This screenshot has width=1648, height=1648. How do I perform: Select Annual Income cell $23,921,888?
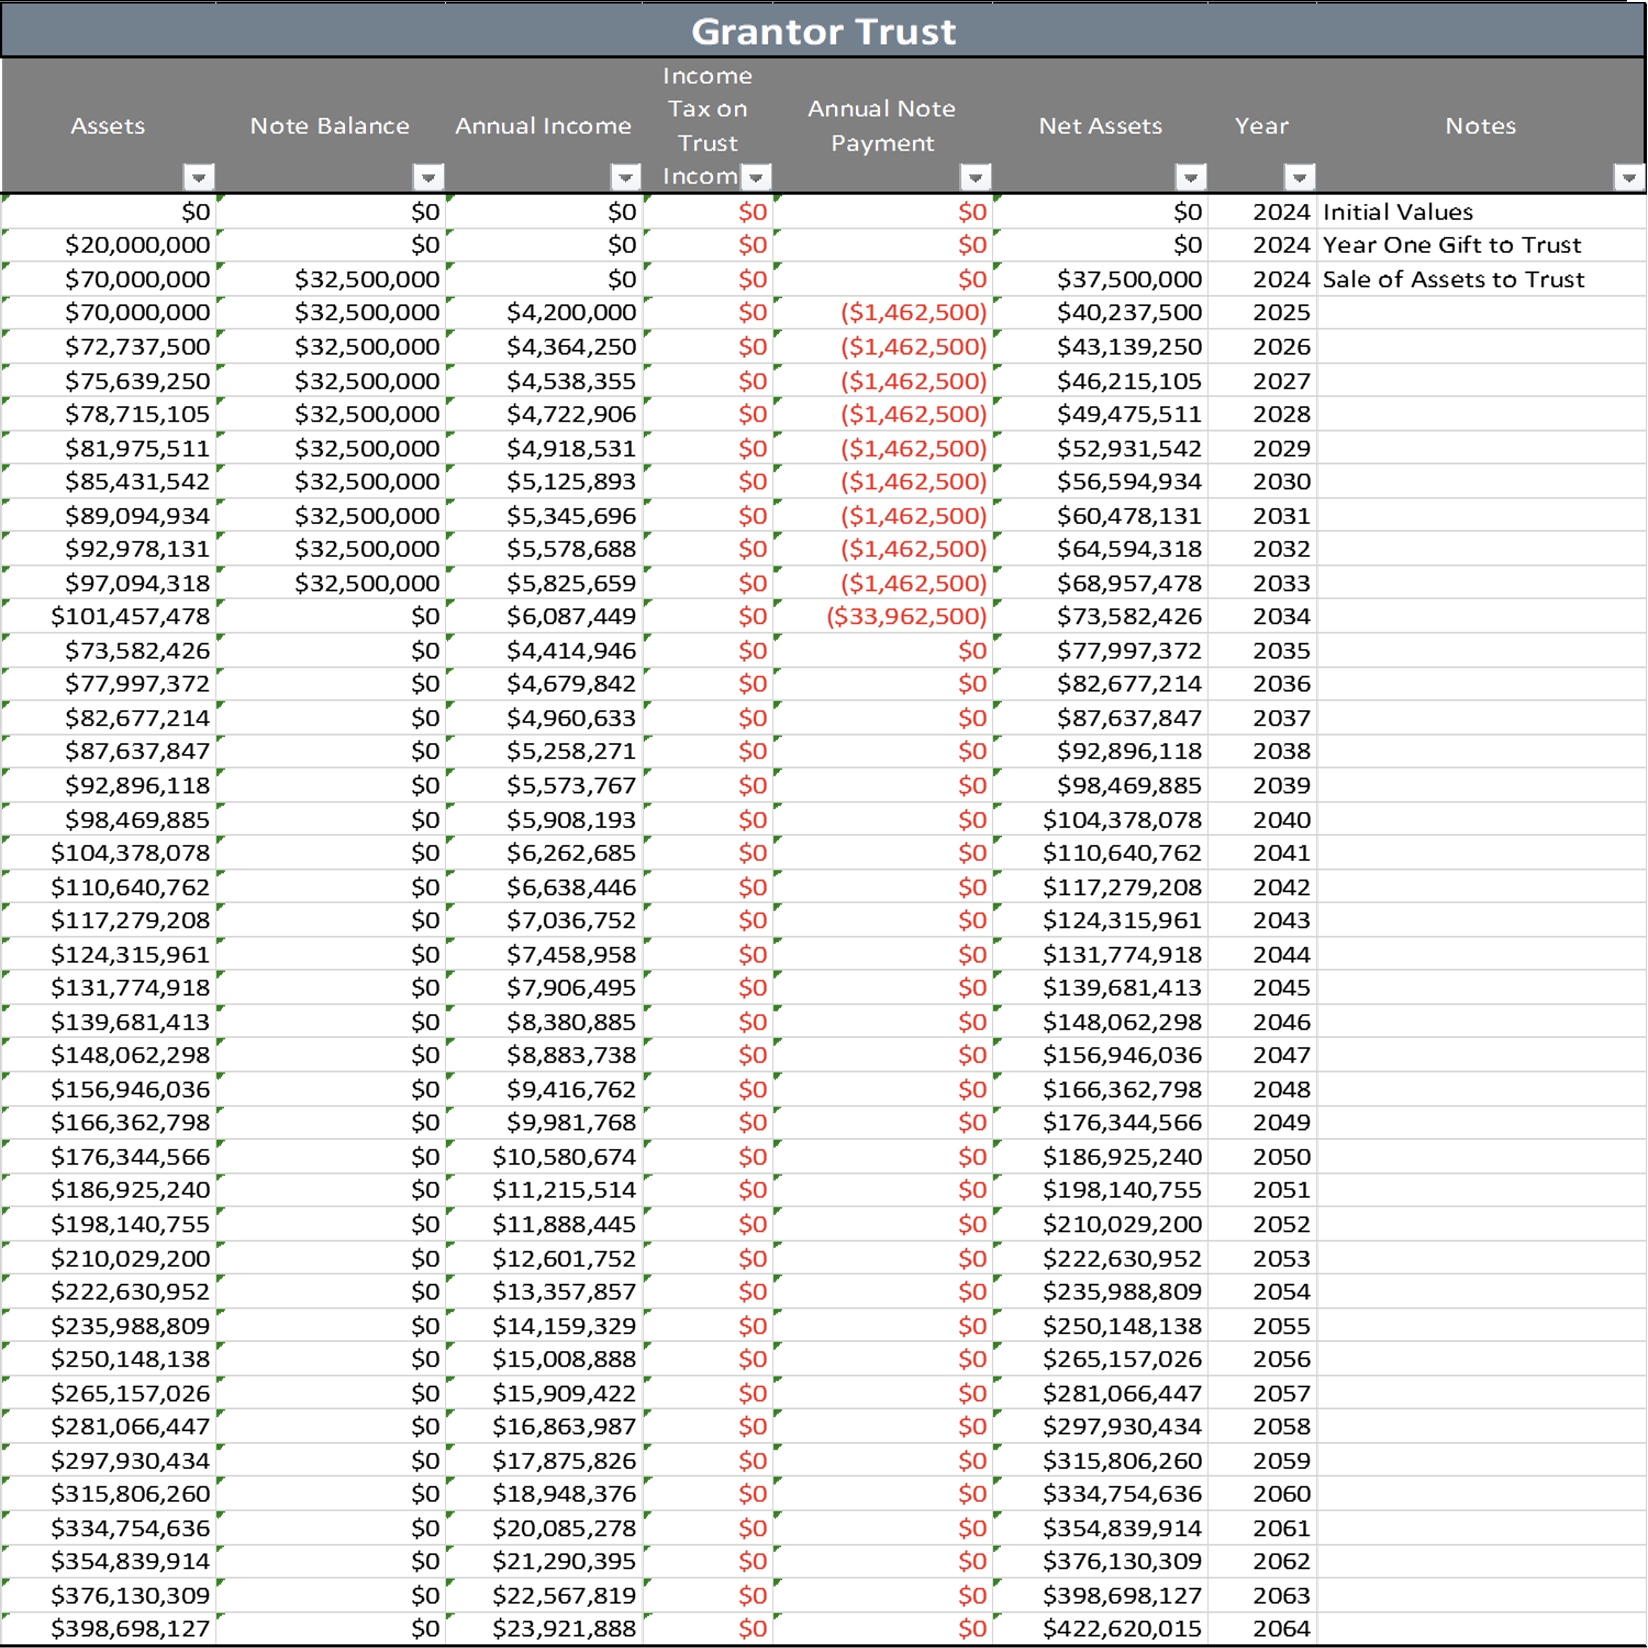coord(544,1628)
